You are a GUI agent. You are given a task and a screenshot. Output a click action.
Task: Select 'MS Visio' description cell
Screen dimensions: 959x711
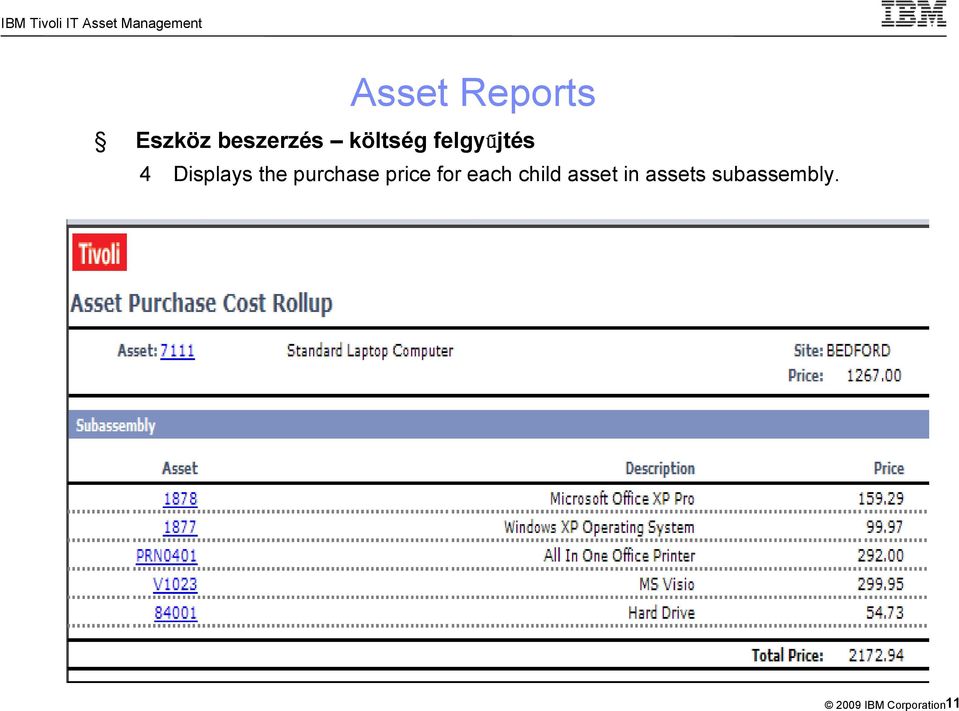(667, 584)
